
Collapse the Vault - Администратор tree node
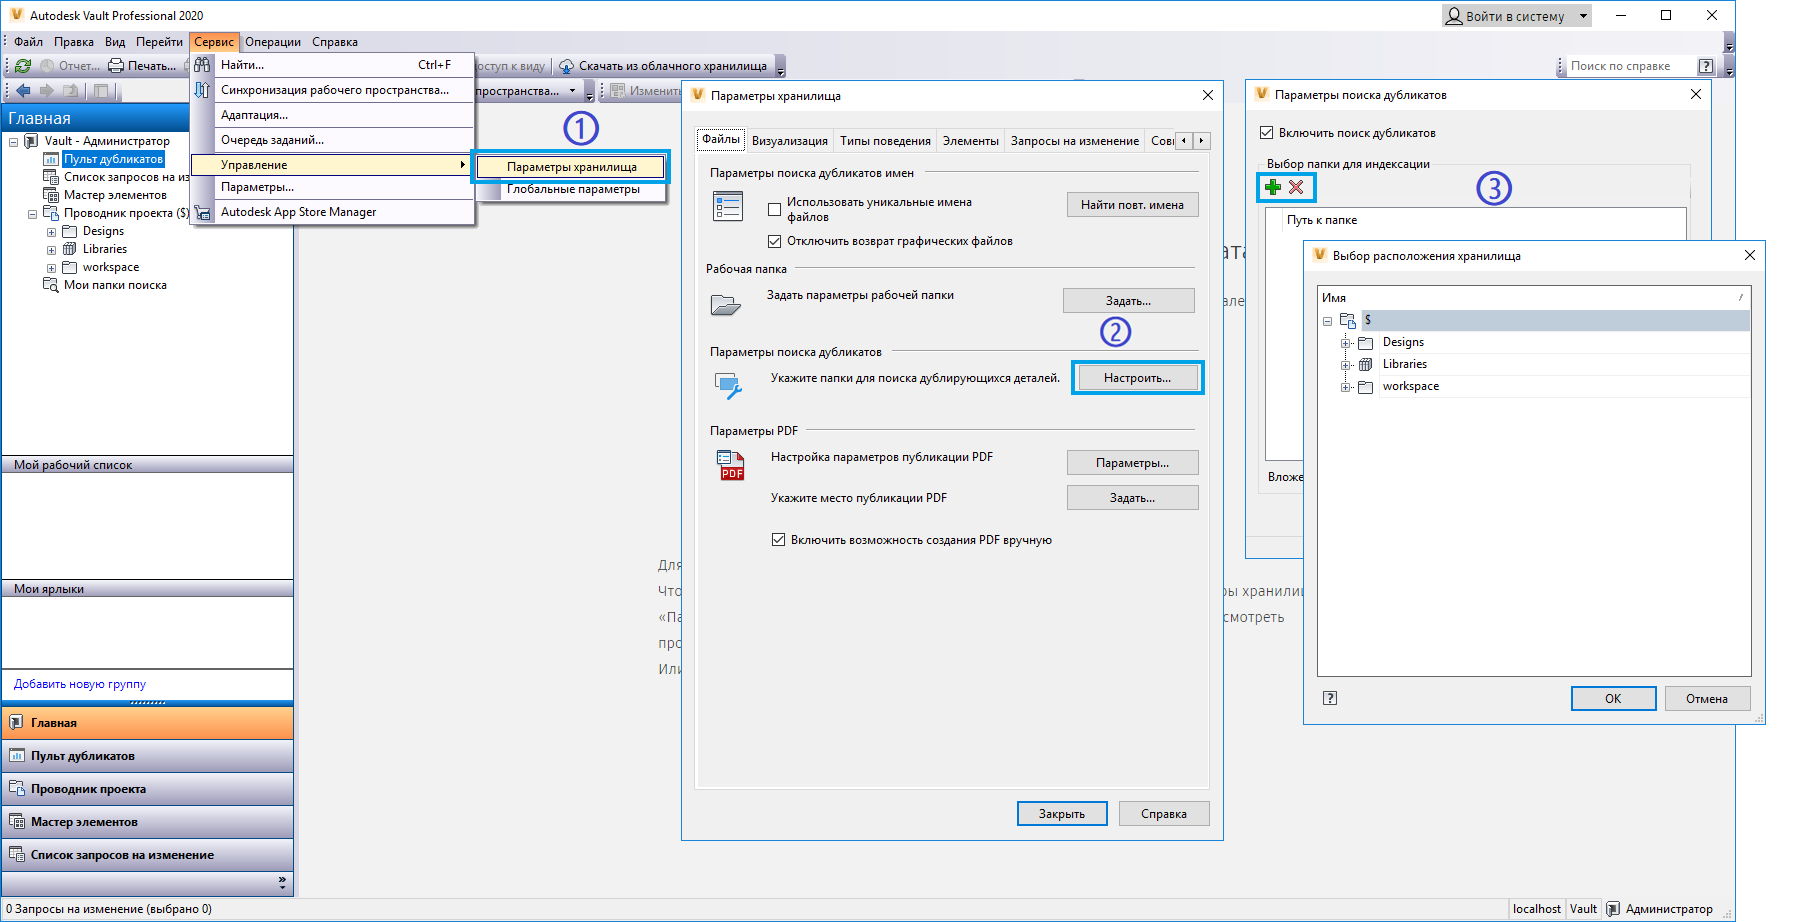(13, 142)
